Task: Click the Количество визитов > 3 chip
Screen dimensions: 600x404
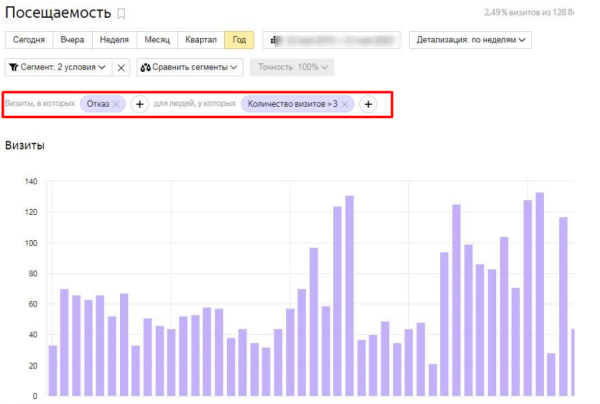Action: click(x=292, y=104)
